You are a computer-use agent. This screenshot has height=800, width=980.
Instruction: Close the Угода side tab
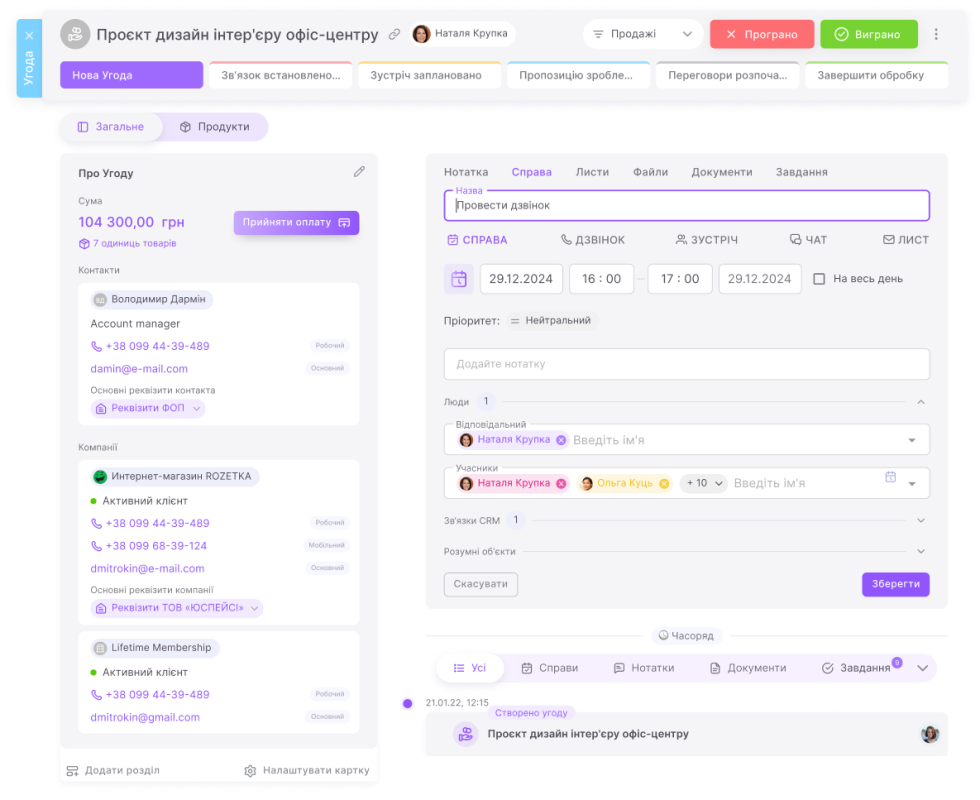click(29, 36)
